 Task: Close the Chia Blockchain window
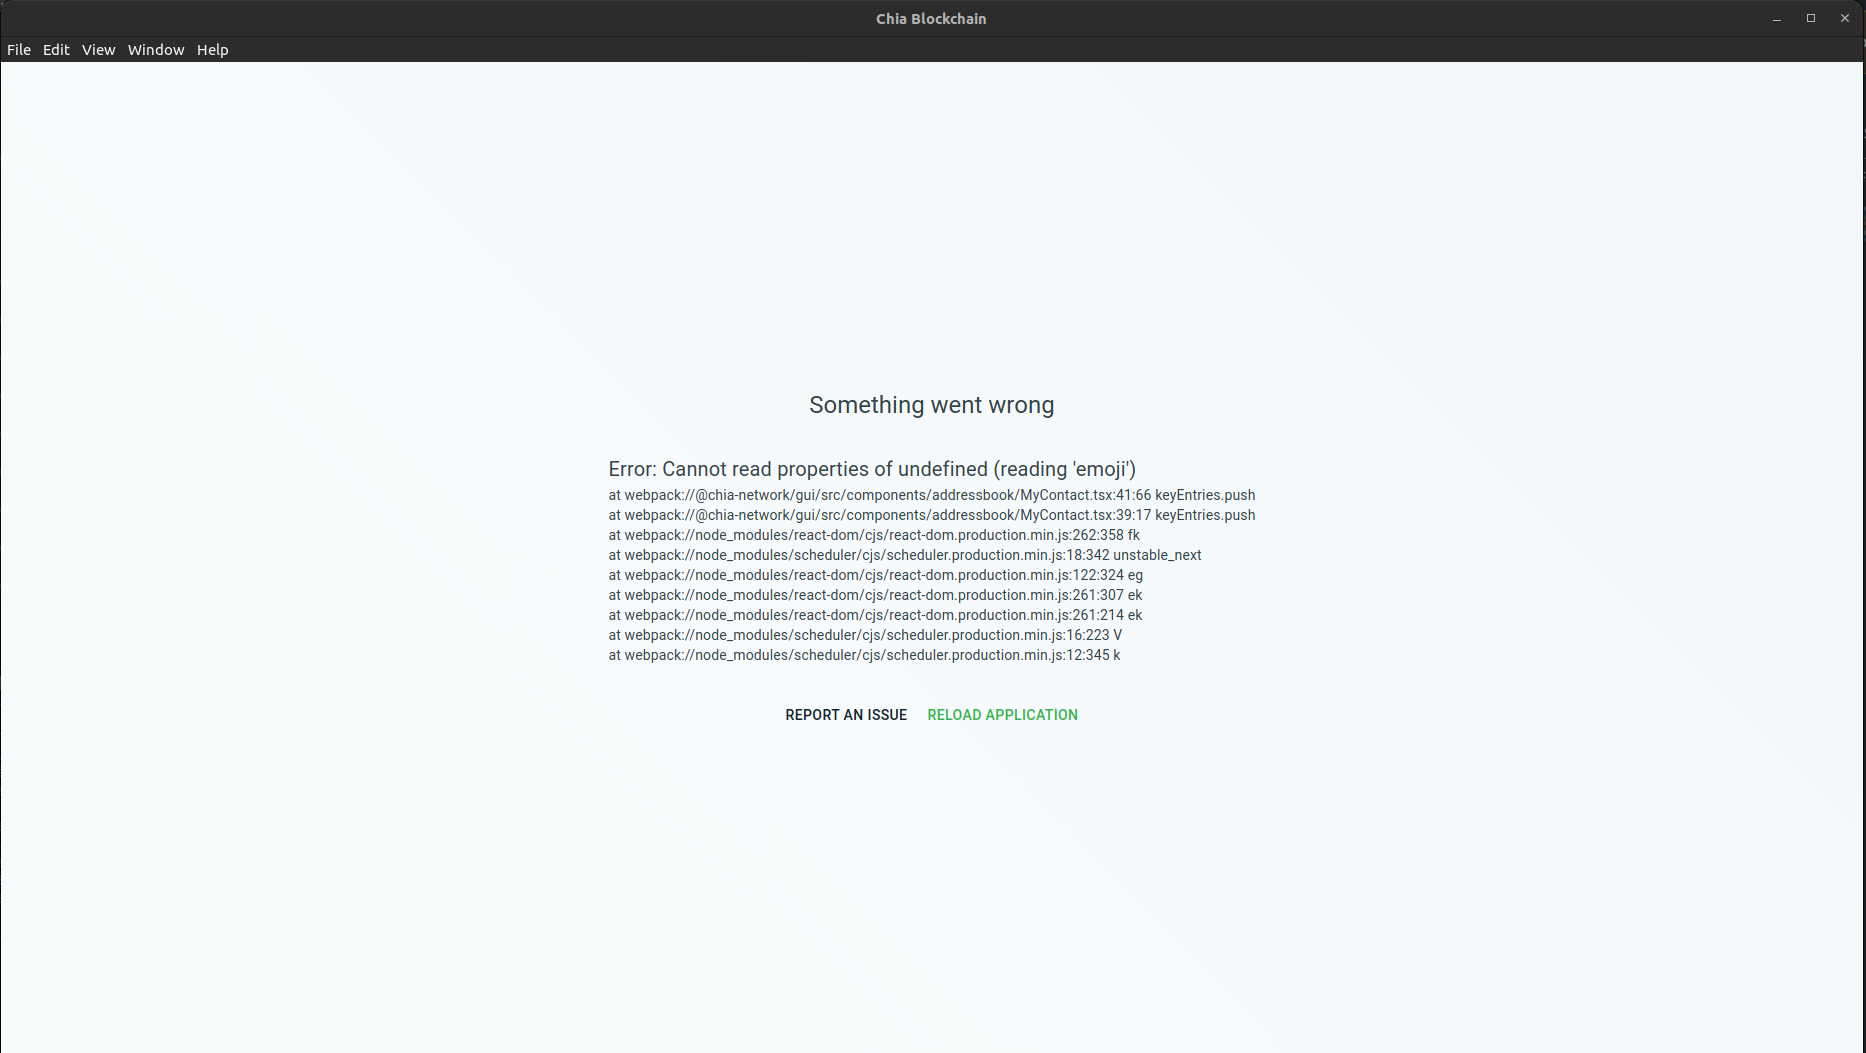pyautogui.click(x=1844, y=17)
